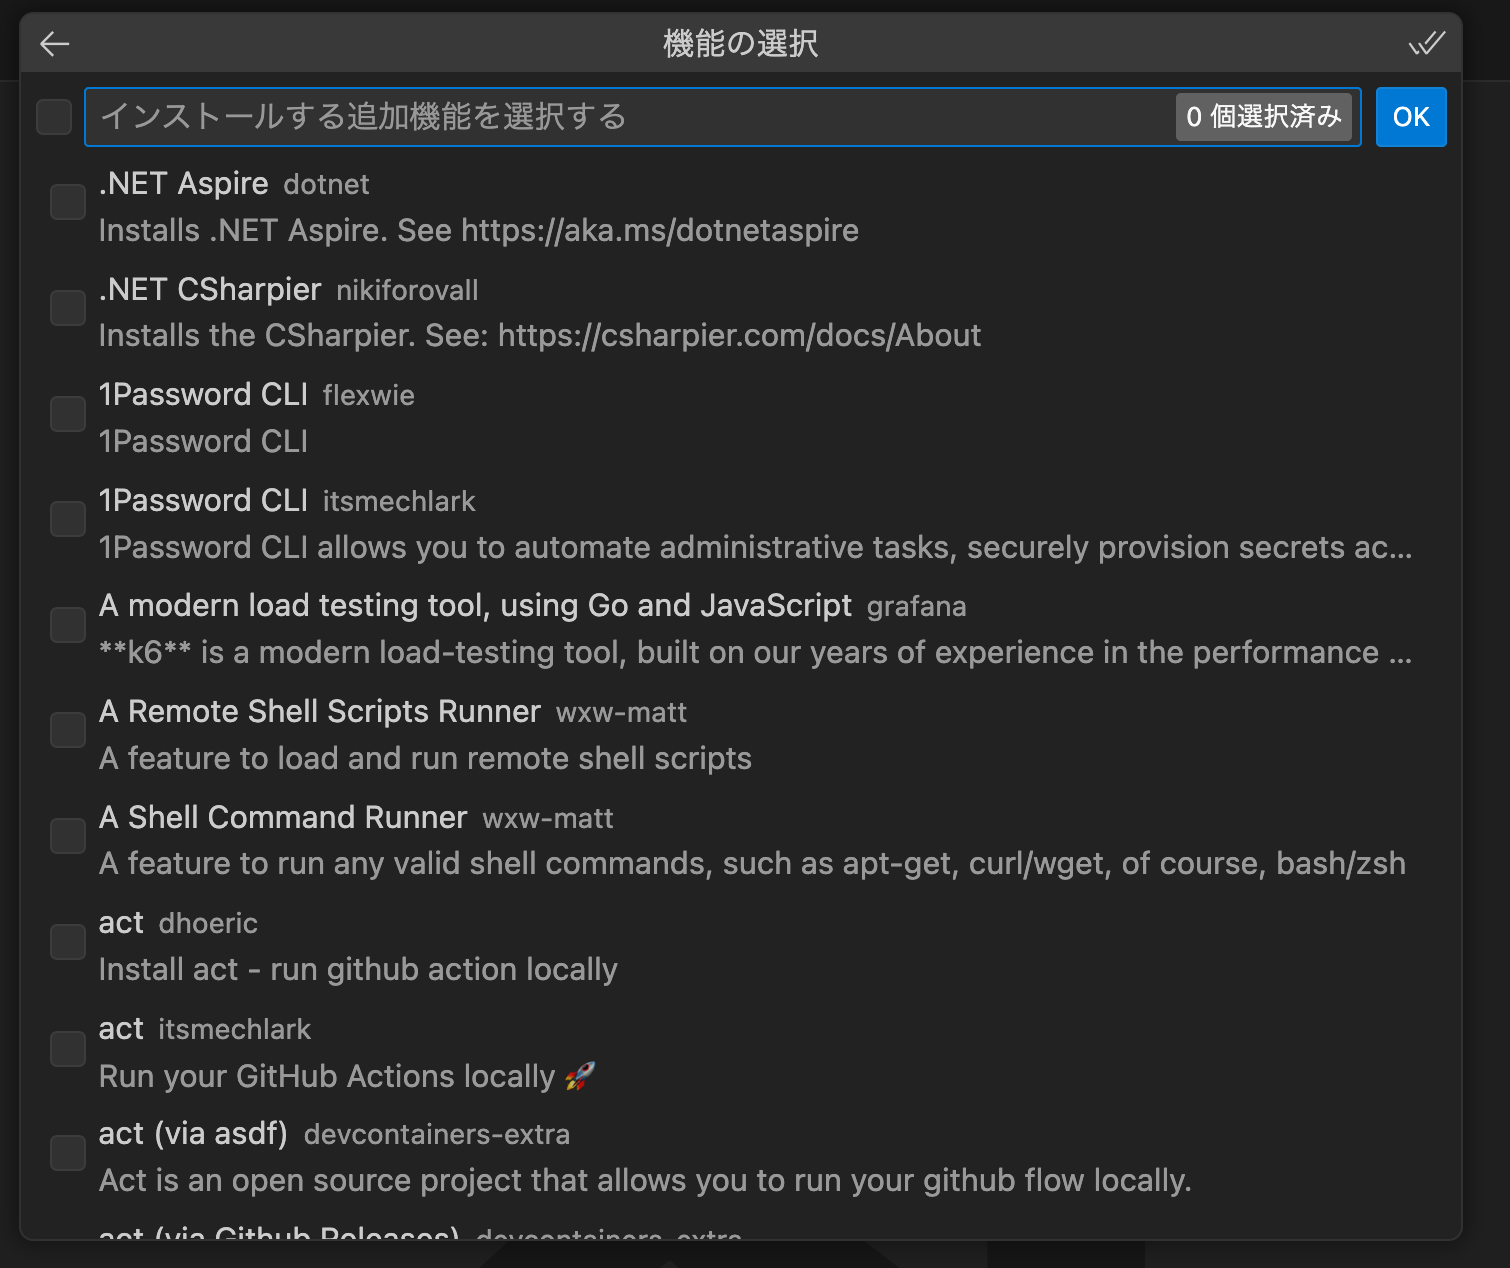Viewport: 1510px width, 1268px height.
Task: Check the .NET CSharpier feature
Action: [68, 308]
